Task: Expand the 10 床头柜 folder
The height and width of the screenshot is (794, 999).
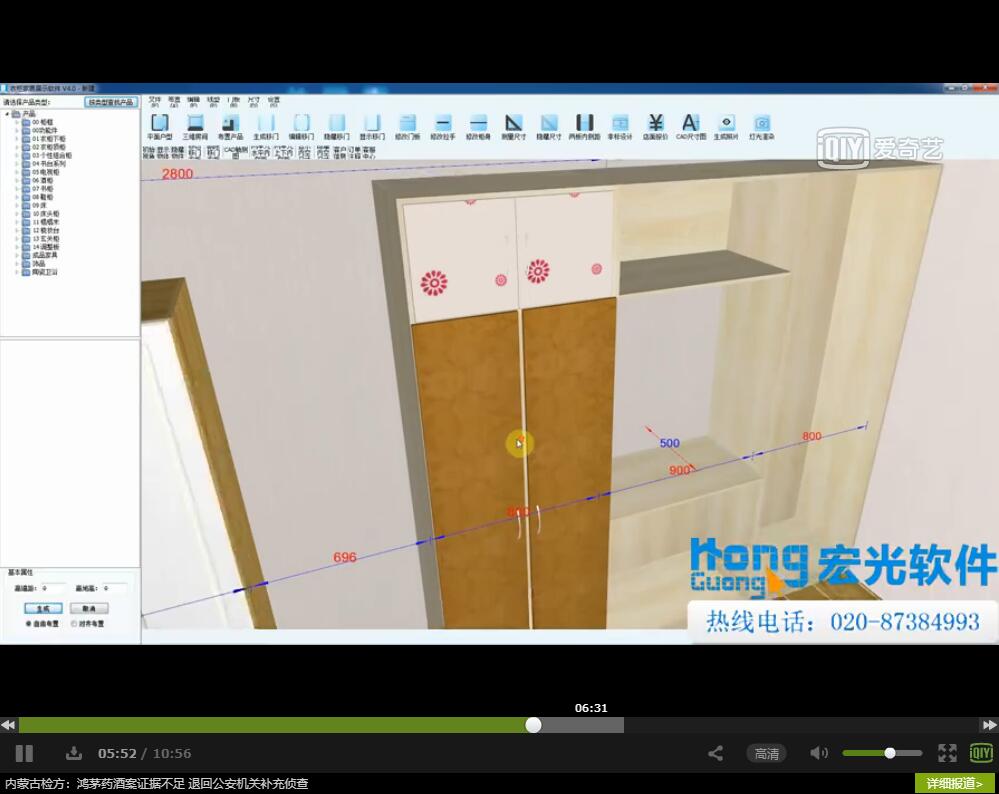Action: coord(17,214)
